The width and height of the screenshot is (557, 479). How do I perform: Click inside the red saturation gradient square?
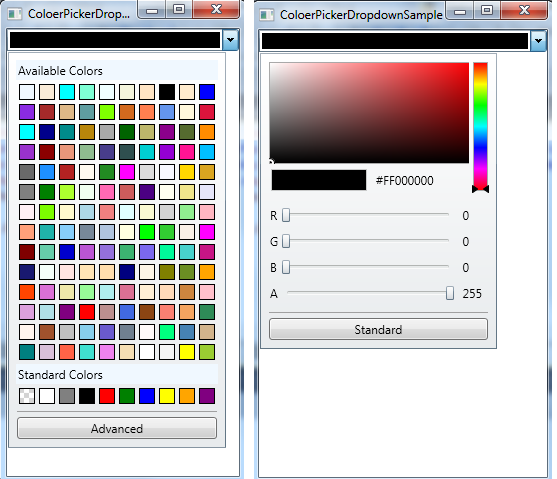pos(369,113)
